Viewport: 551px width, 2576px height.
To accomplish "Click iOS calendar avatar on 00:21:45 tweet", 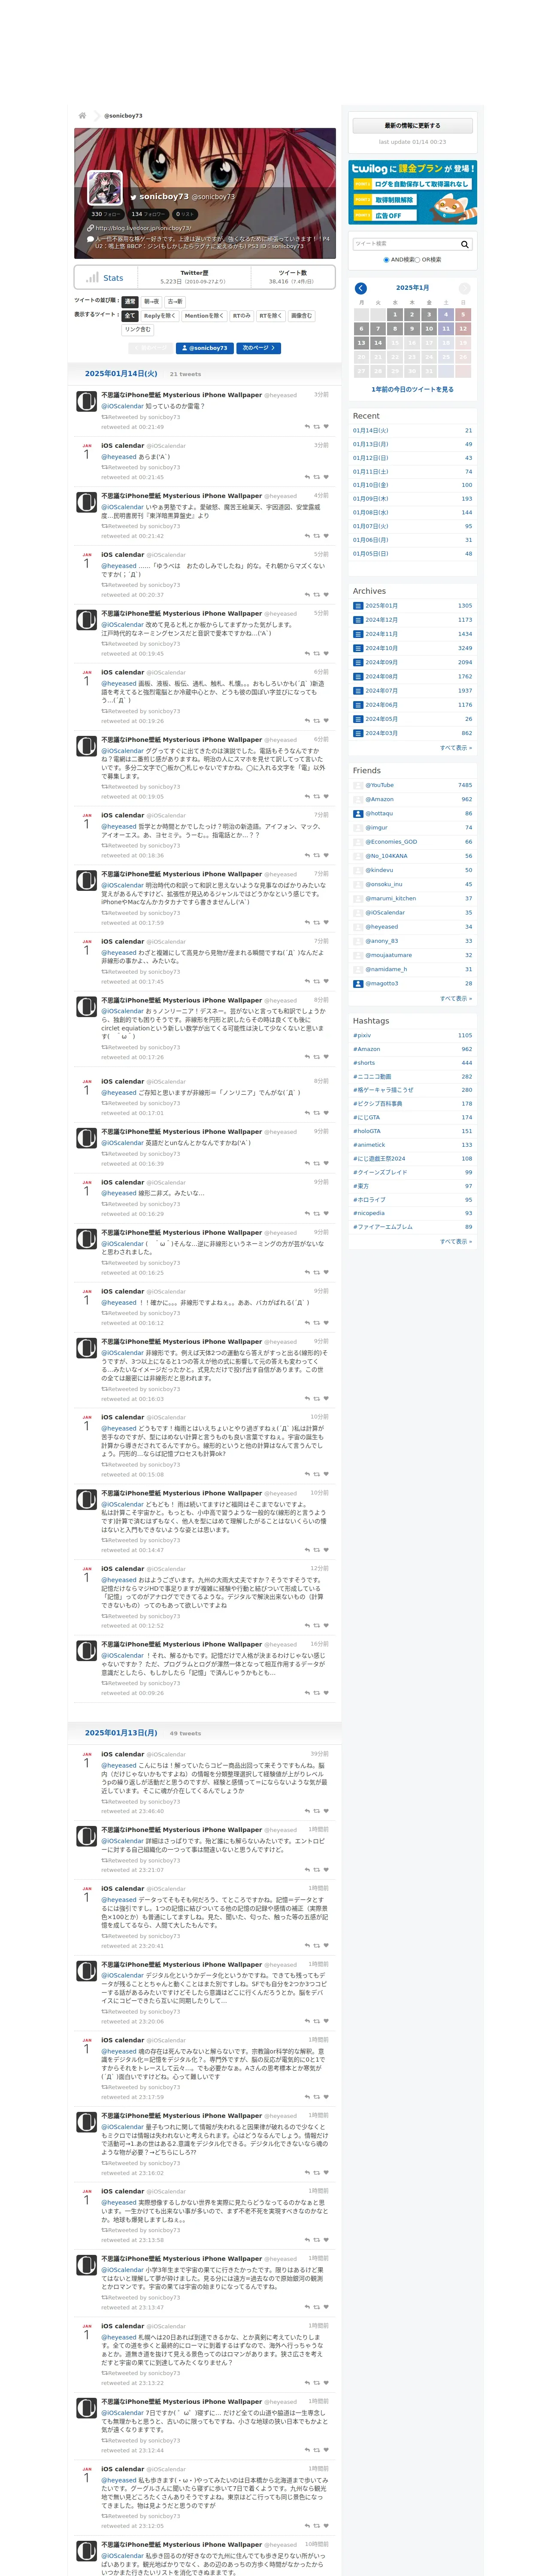I will pos(87,452).
